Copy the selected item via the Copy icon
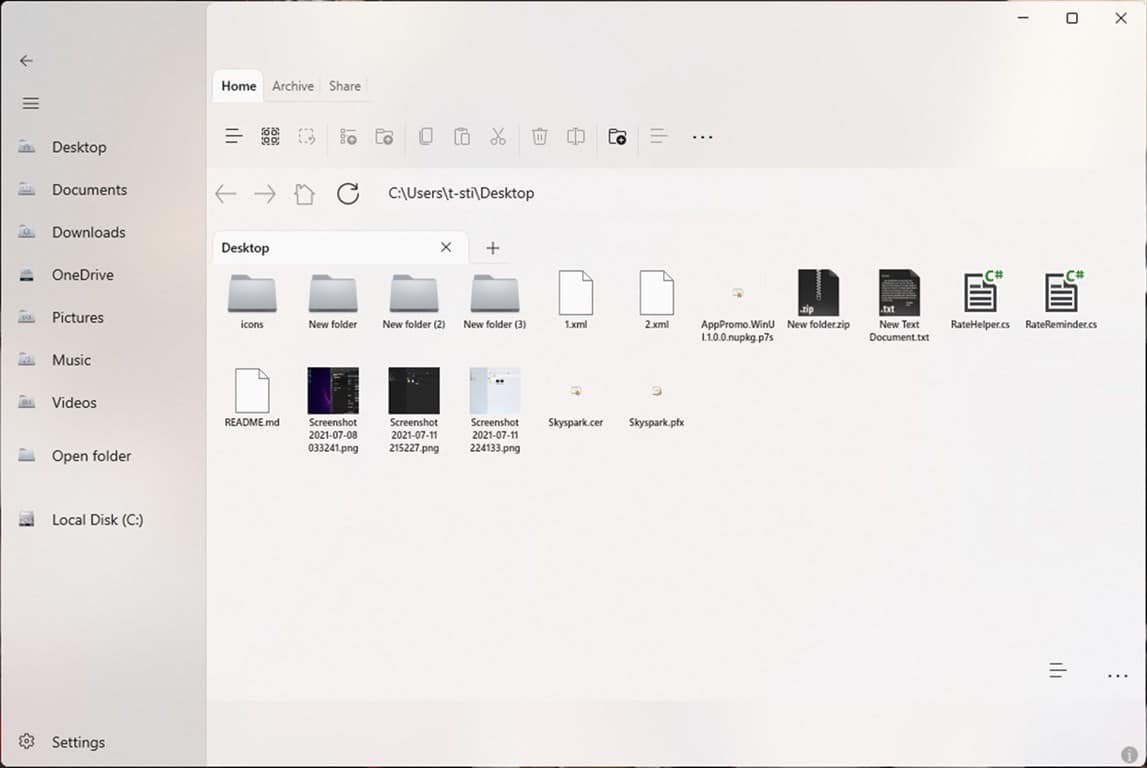 426,136
